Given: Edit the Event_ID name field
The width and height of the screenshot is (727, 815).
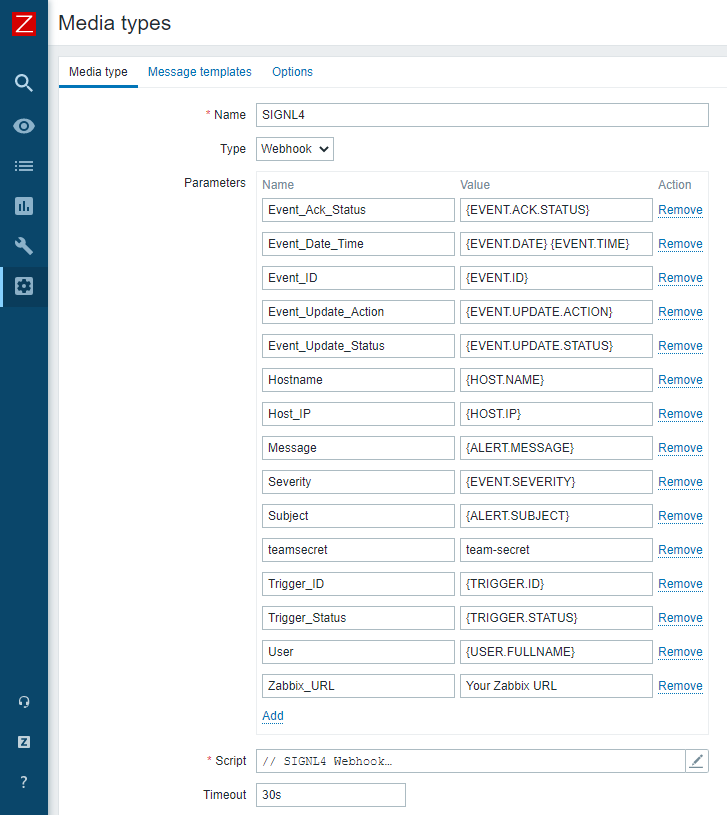Looking at the screenshot, I should 358,278.
